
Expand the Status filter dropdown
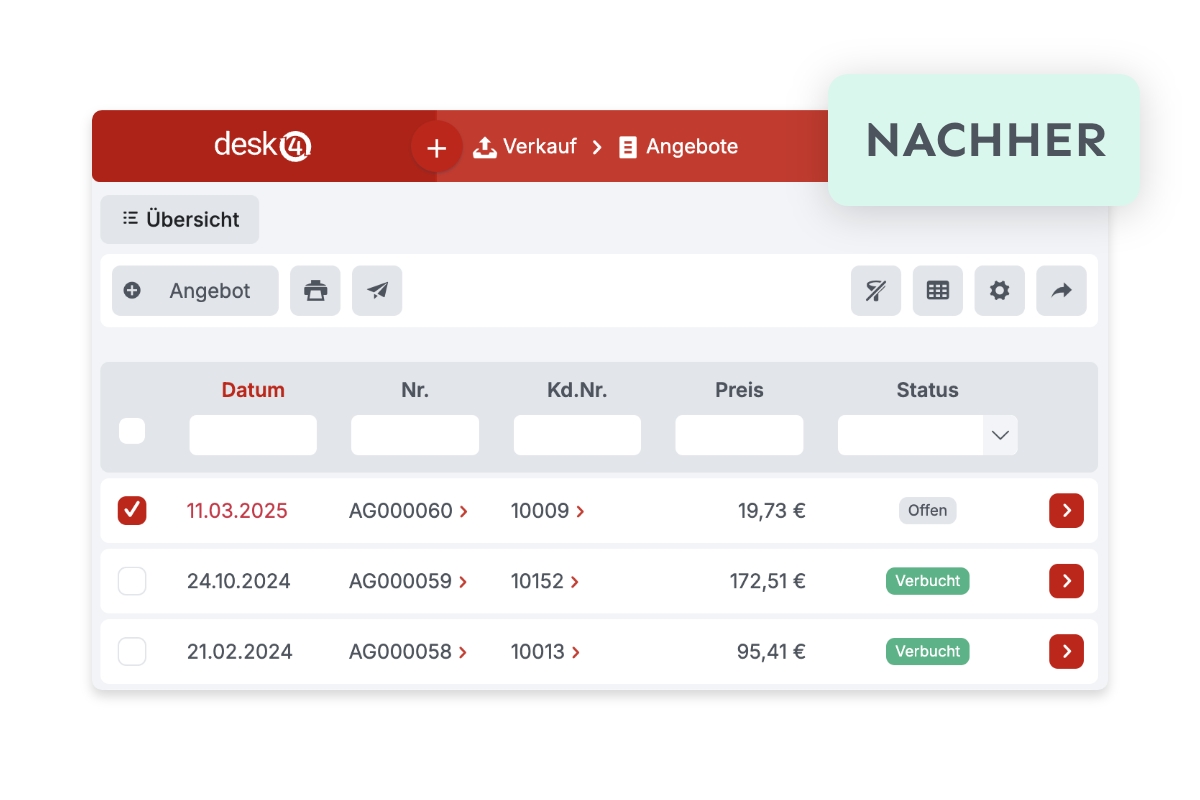[999, 435]
